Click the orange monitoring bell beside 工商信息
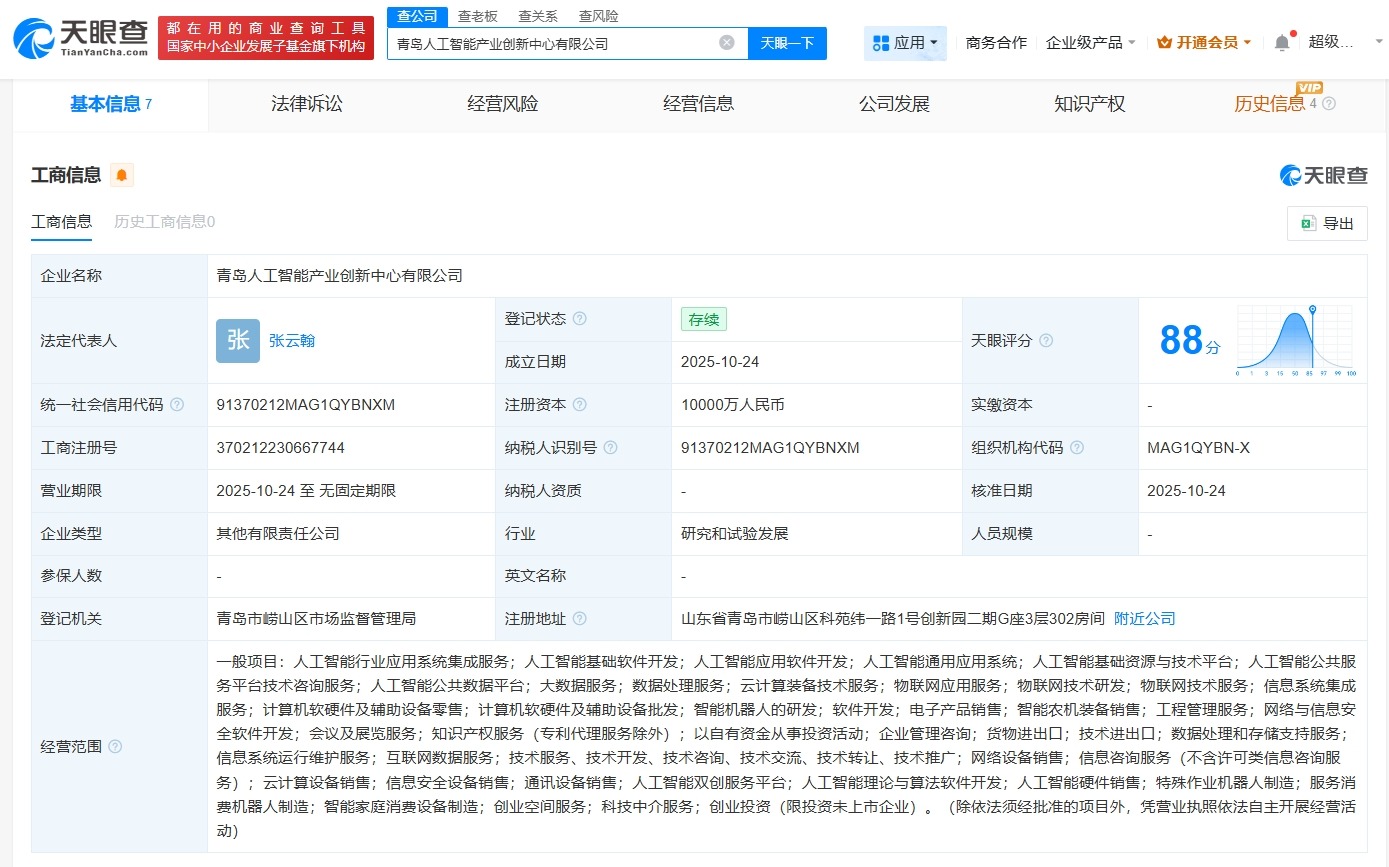 122,174
